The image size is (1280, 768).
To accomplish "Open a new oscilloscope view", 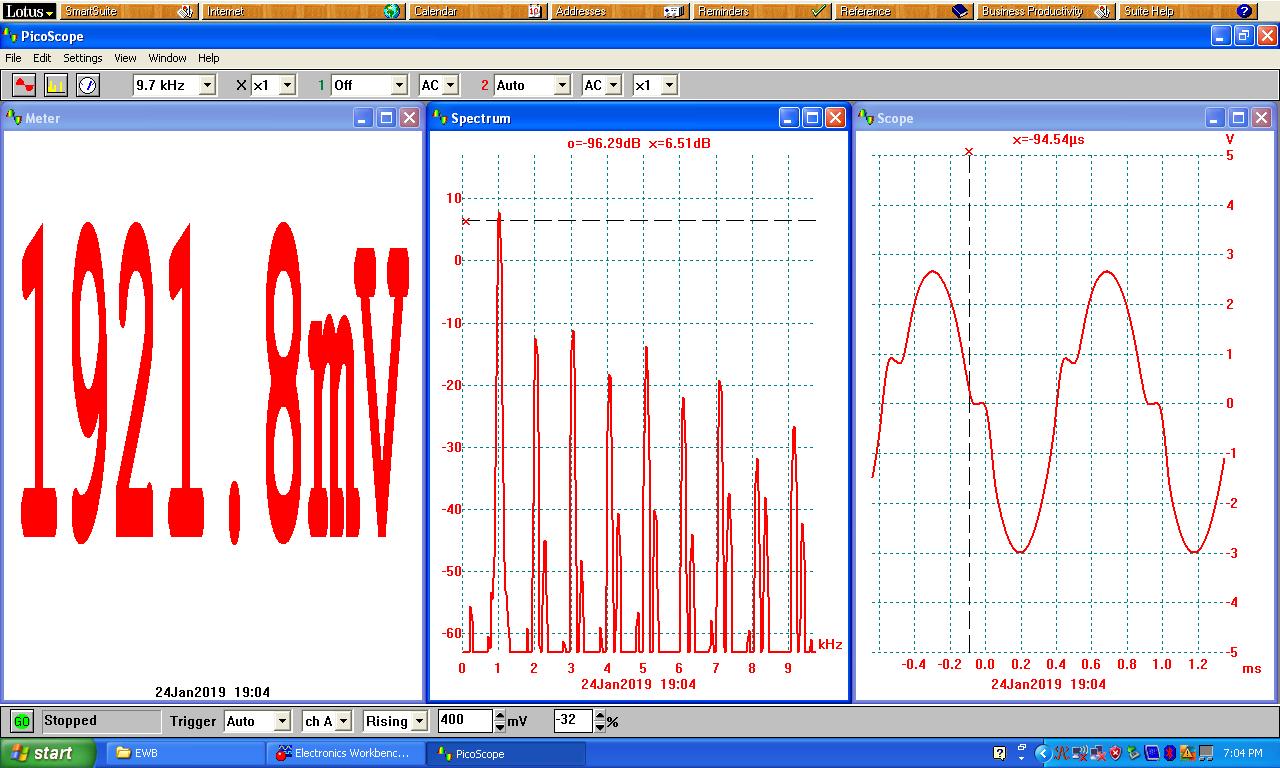I will pos(24,85).
